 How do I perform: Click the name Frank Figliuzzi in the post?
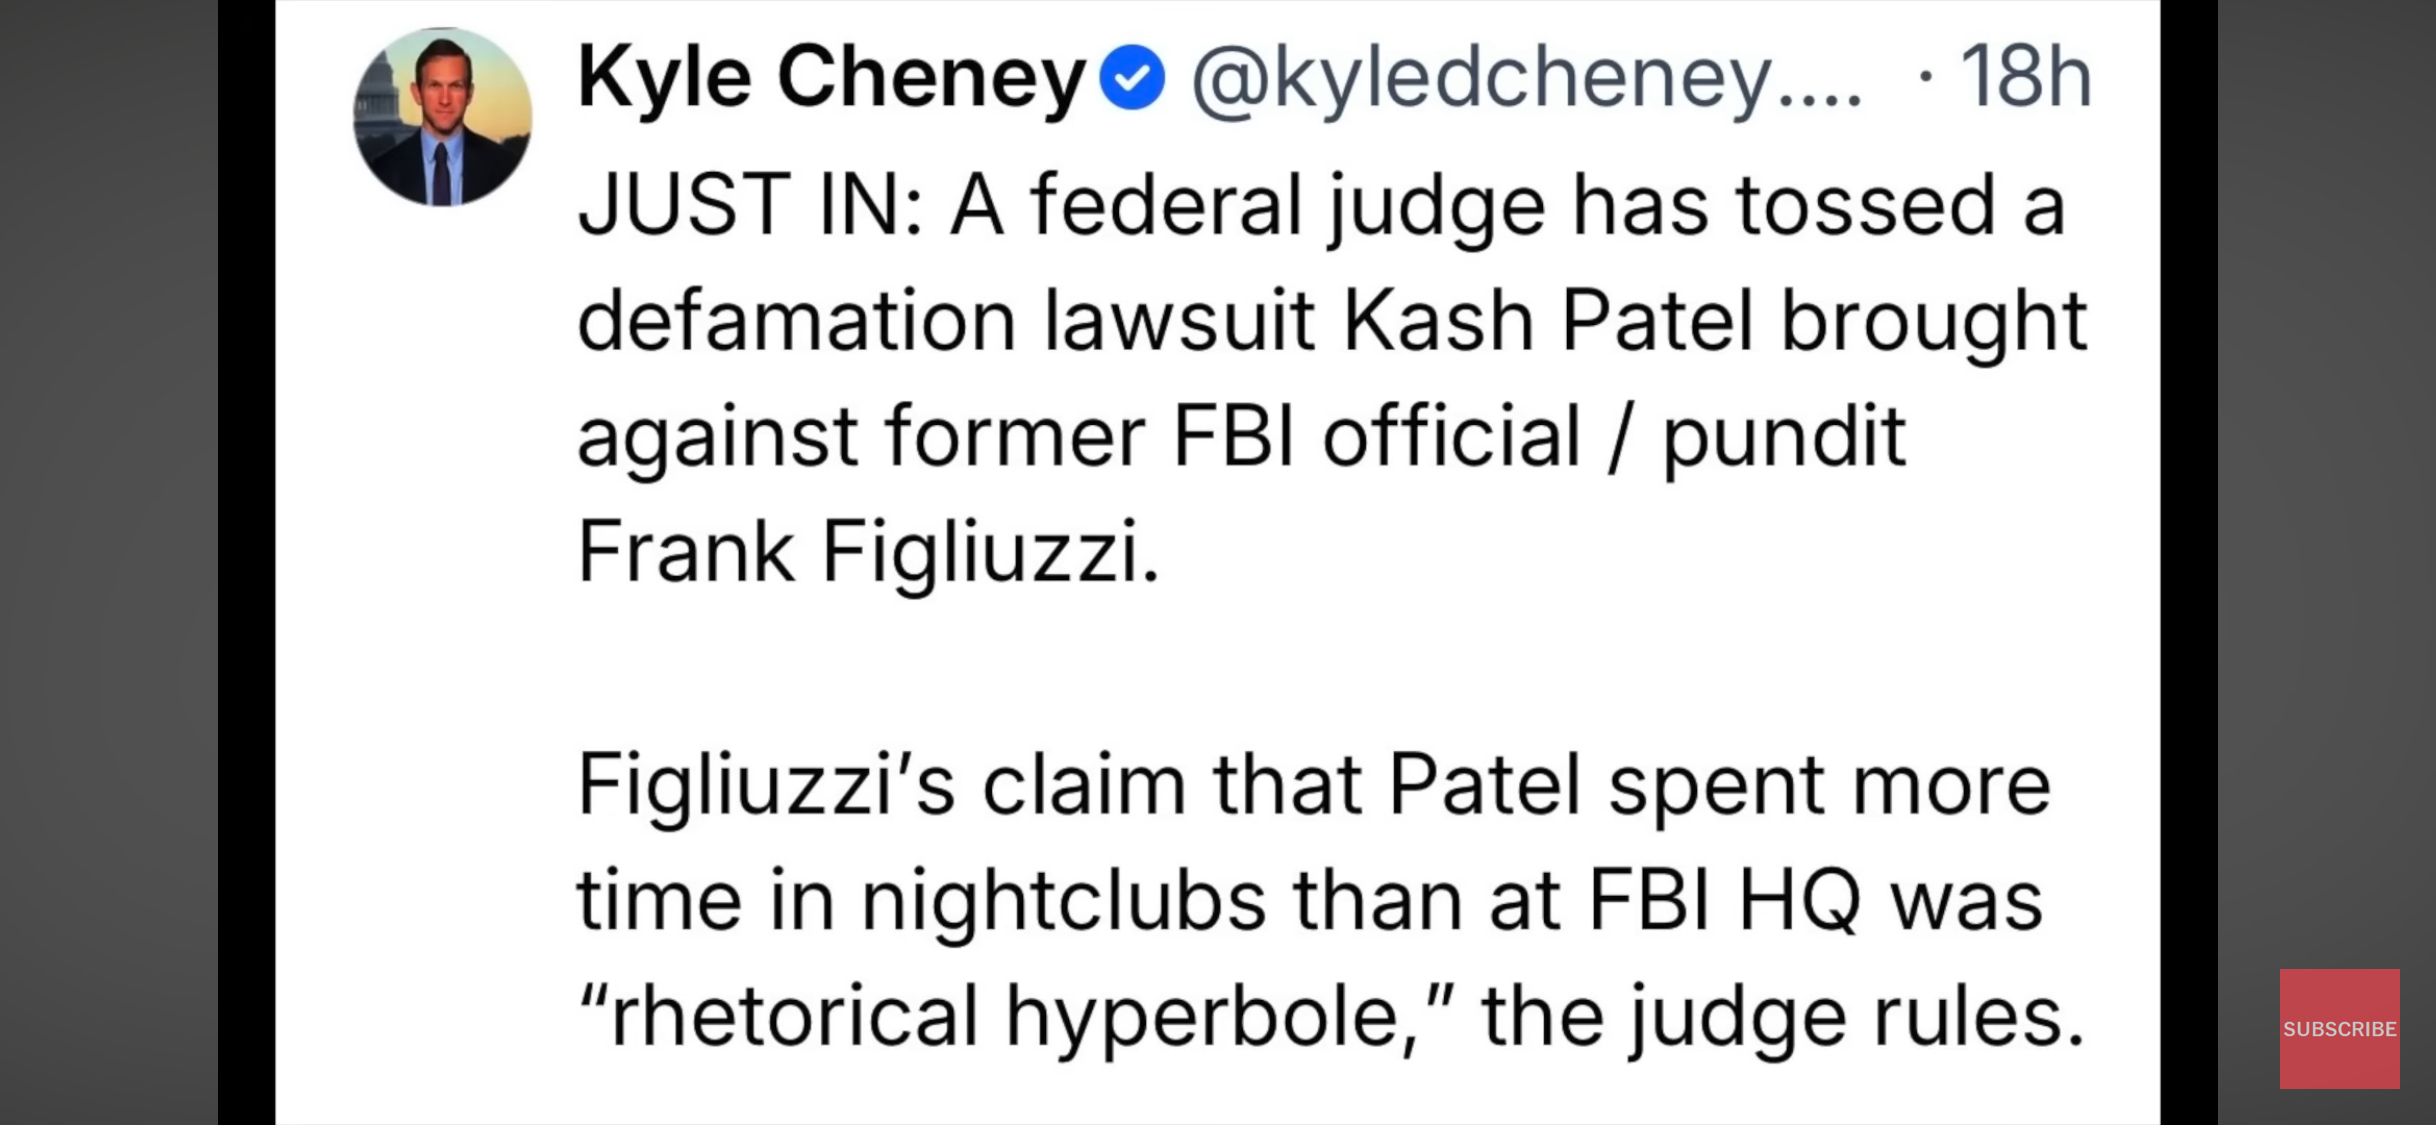coord(866,551)
